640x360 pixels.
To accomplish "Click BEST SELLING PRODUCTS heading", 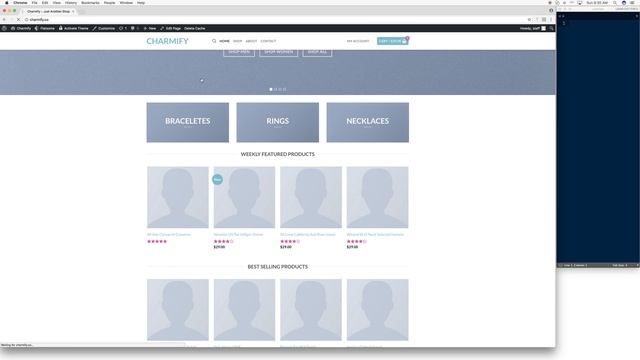I will point(278,267).
